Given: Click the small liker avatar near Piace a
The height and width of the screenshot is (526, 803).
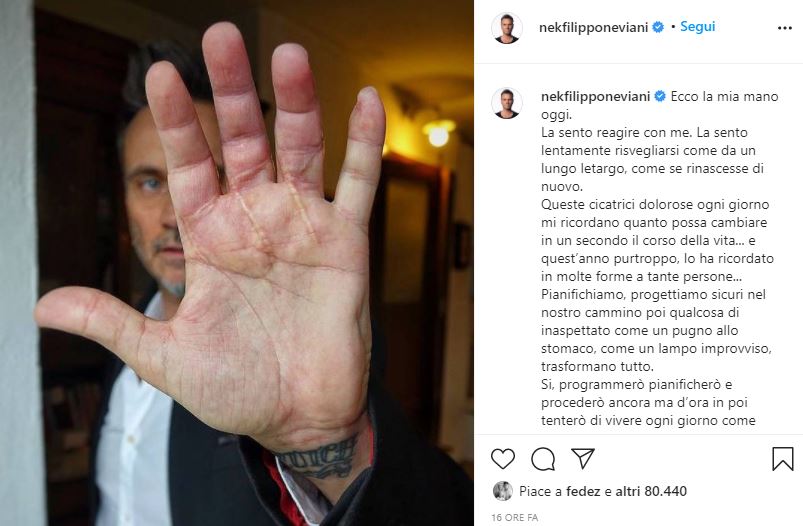Looking at the screenshot, I should coord(503,491).
